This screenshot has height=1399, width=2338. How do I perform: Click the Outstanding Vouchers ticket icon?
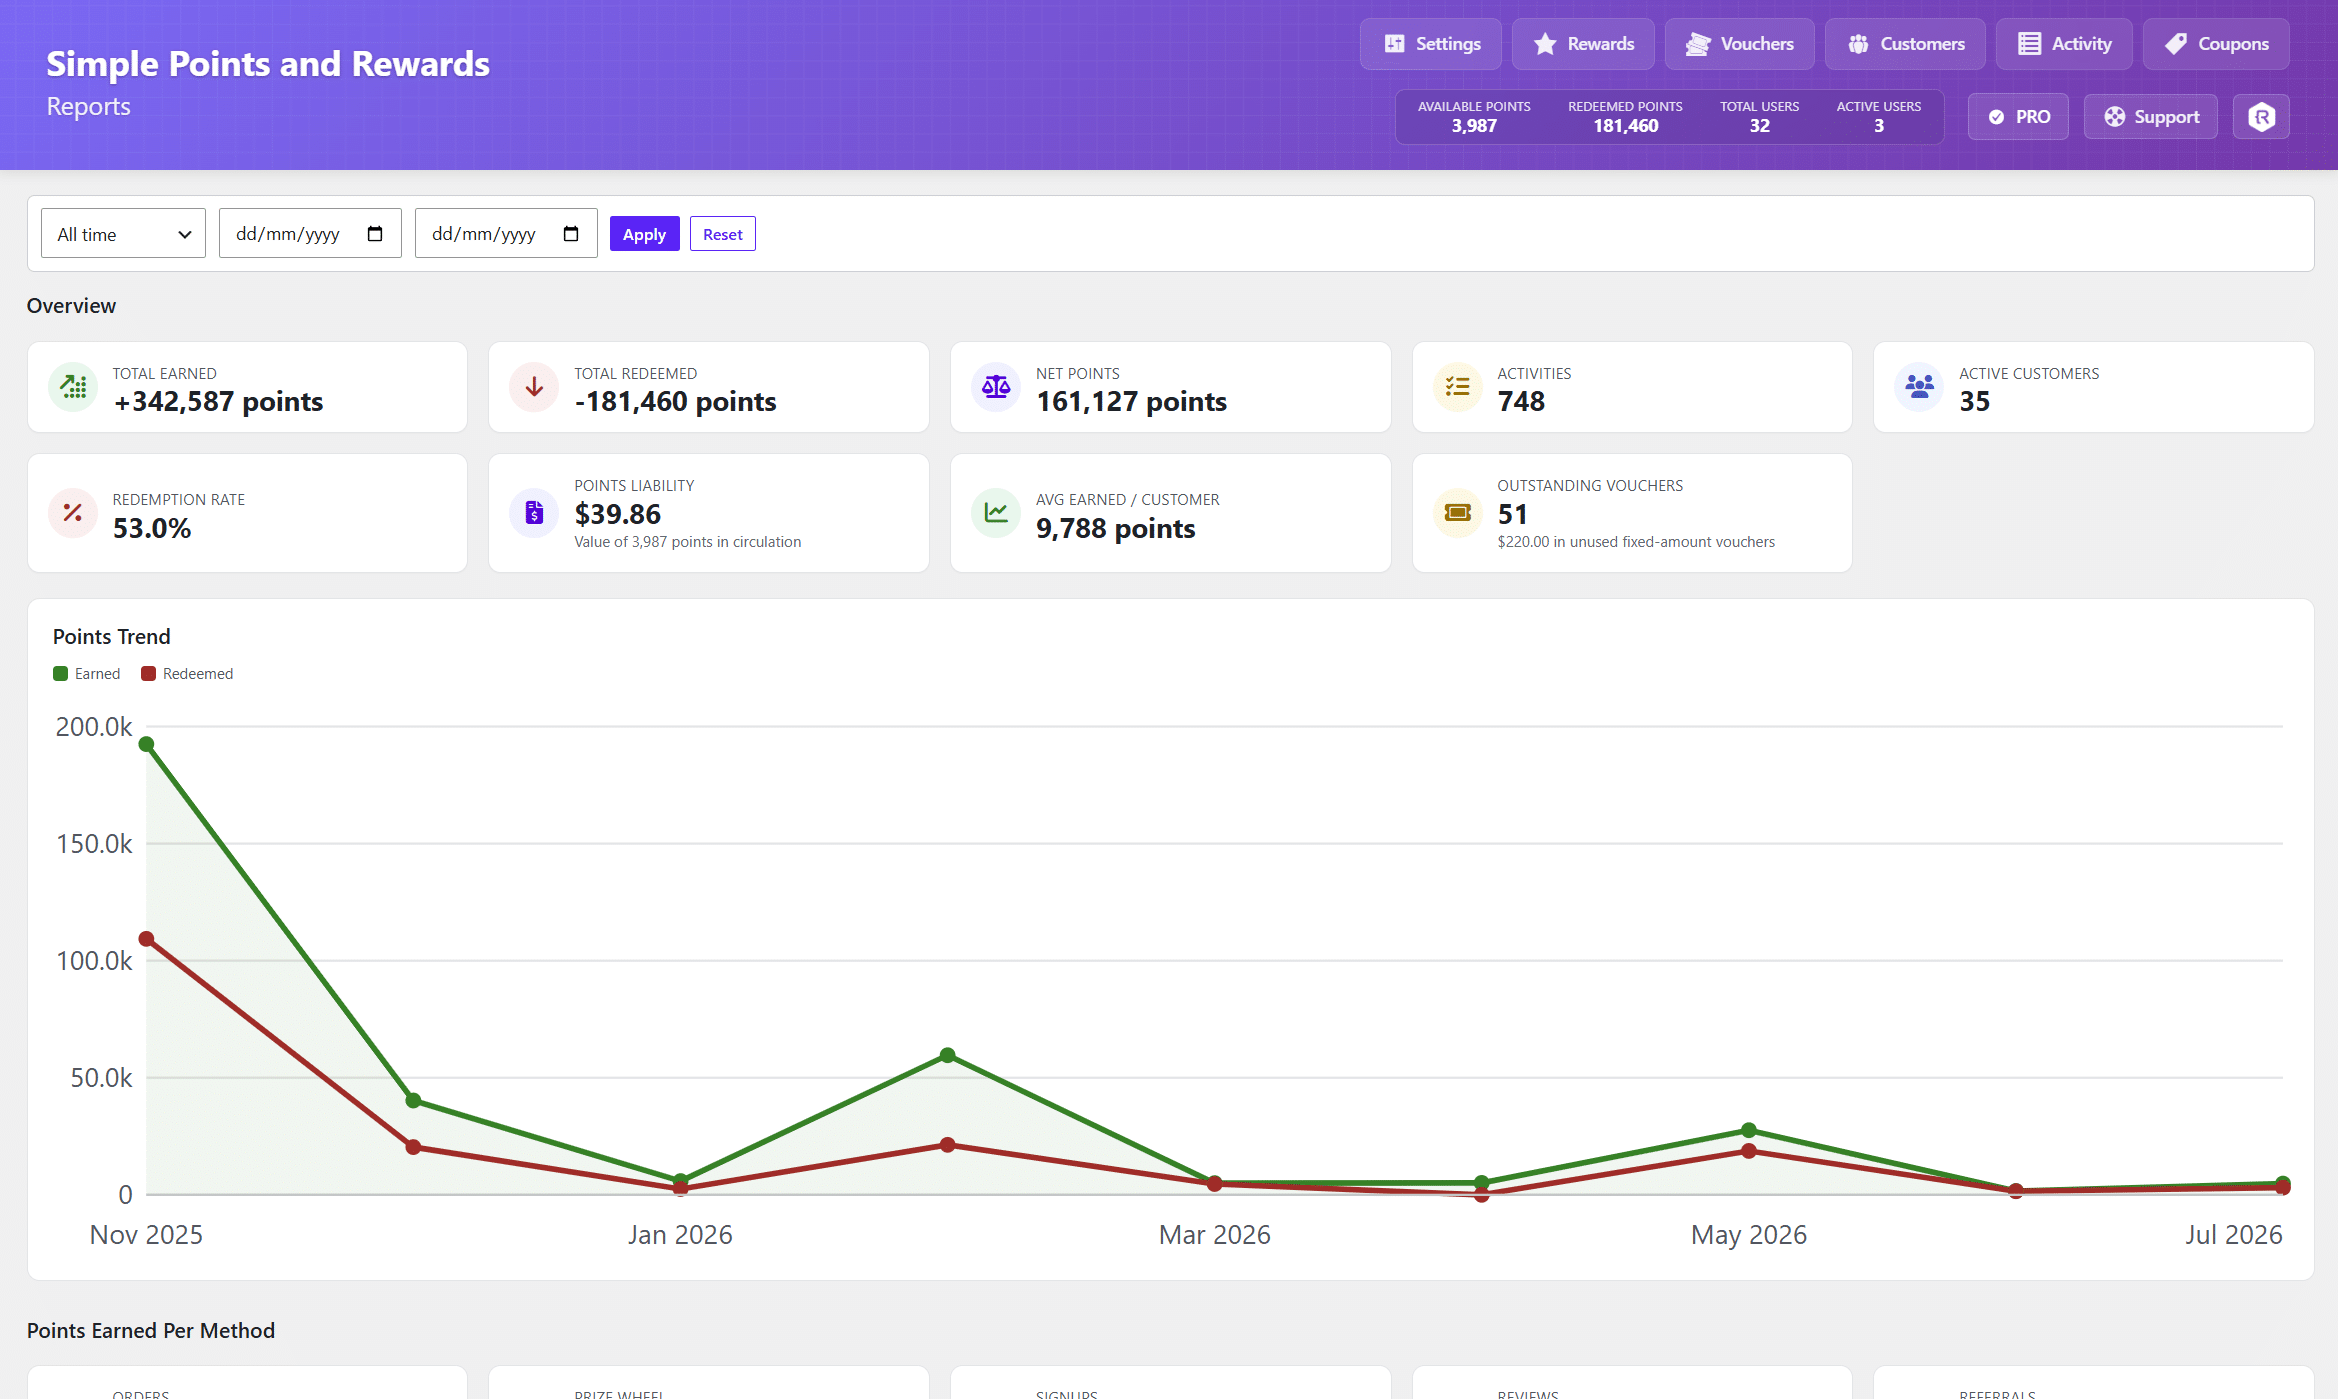[1458, 513]
